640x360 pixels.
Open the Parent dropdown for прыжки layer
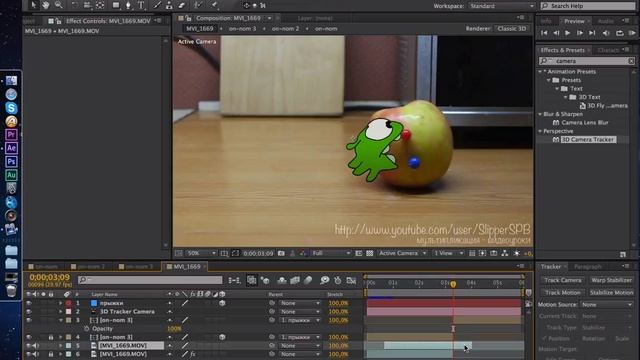[x=300, y=303]
